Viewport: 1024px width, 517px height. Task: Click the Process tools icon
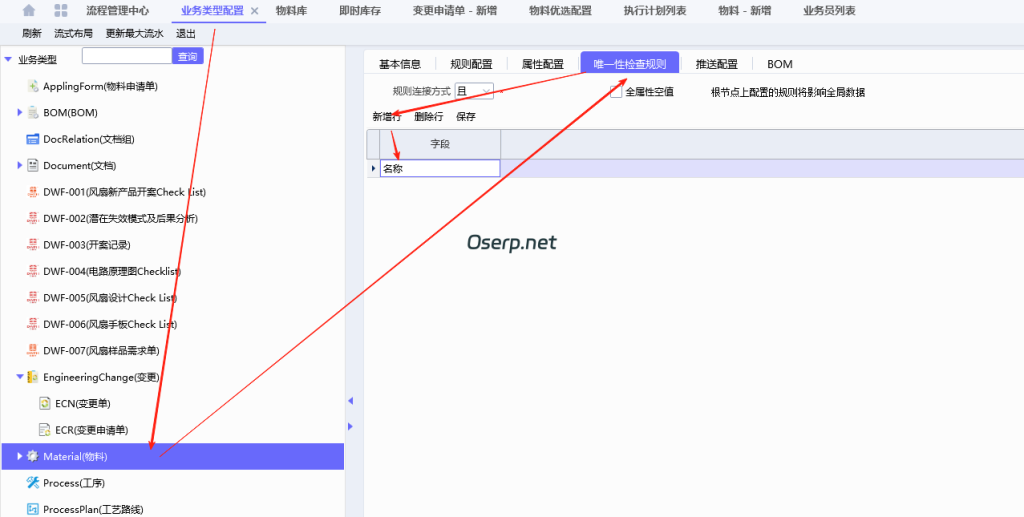pyautogui.click(x=33, y=482)
